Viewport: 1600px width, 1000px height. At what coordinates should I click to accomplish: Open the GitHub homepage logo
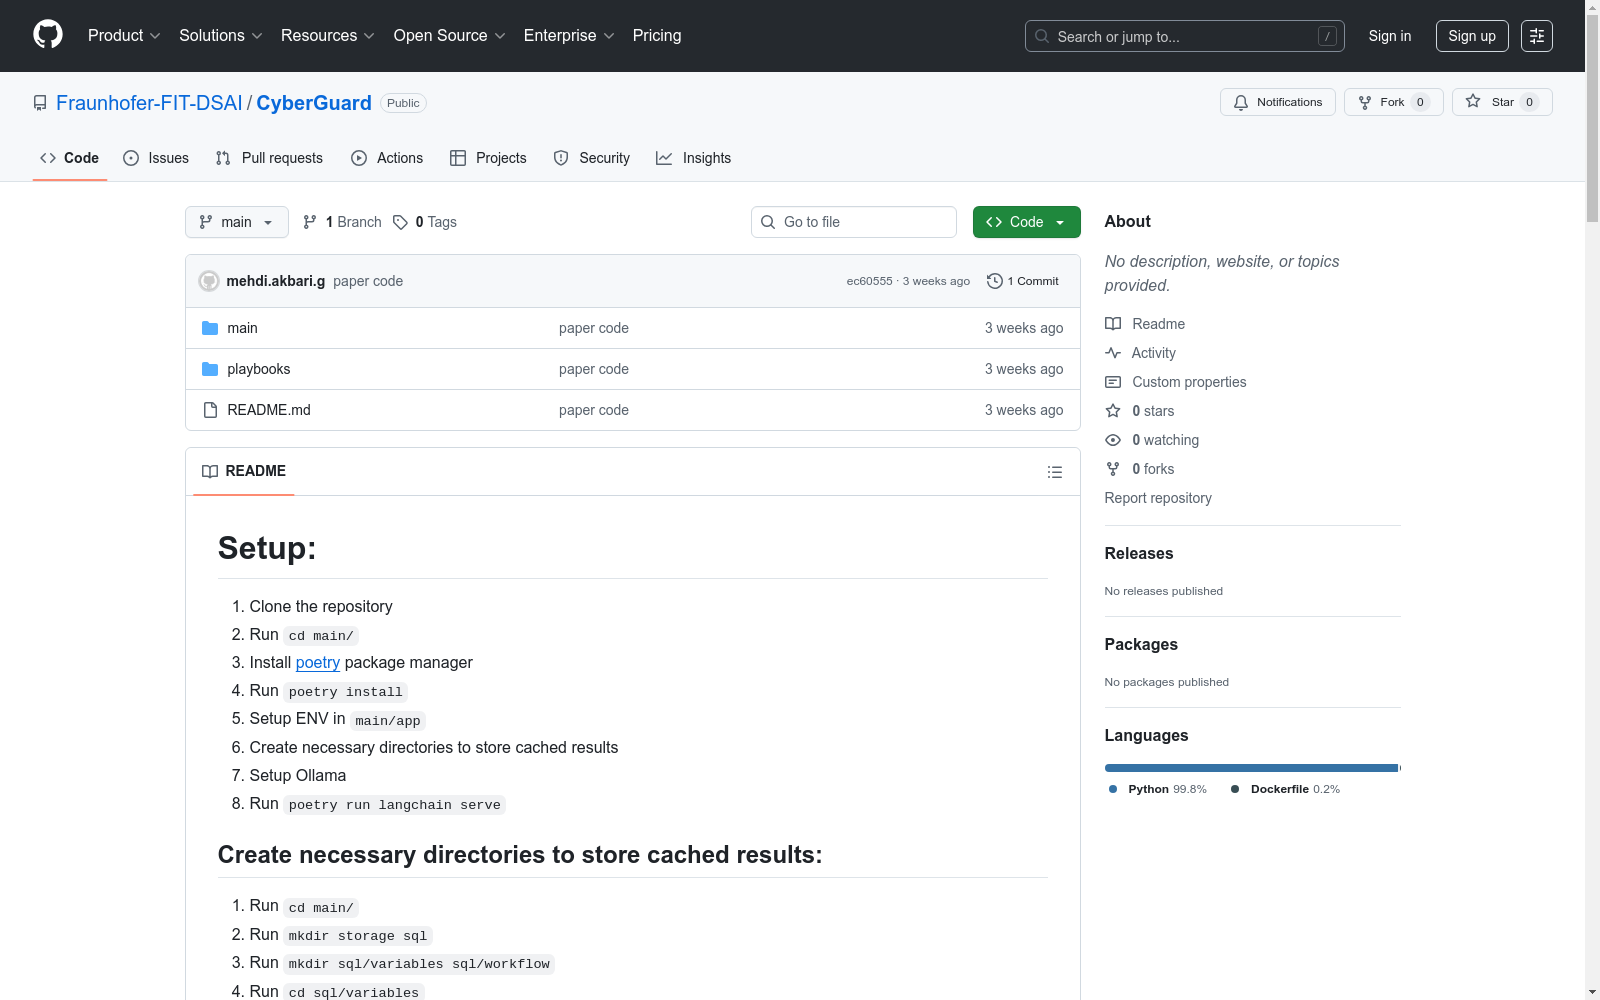tap(48, 35)
